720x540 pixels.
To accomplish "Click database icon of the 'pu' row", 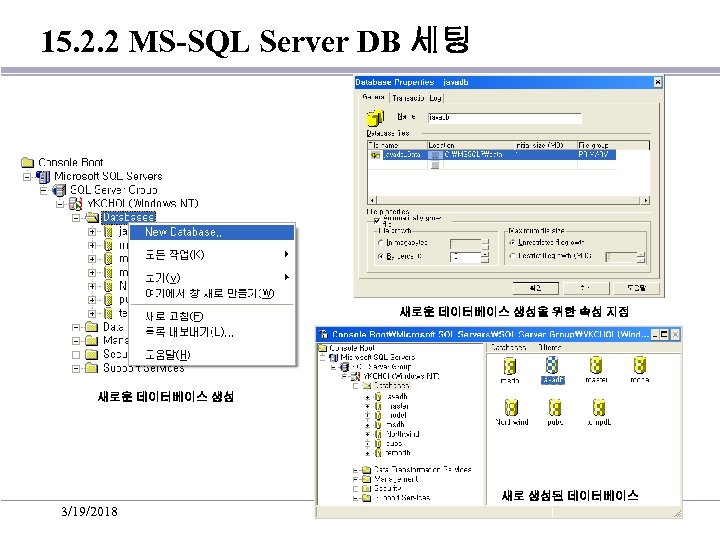I will (x=108, y=299).
